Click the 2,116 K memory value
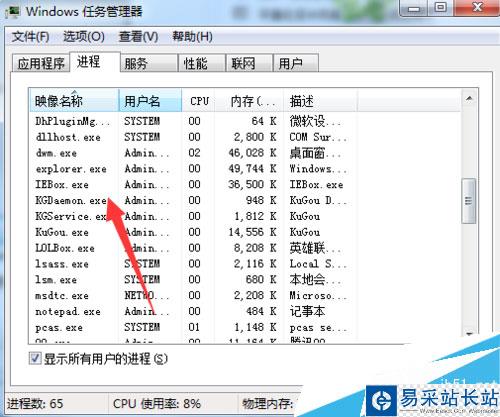The height and width of the screenshot is (417, 500). 255,264
